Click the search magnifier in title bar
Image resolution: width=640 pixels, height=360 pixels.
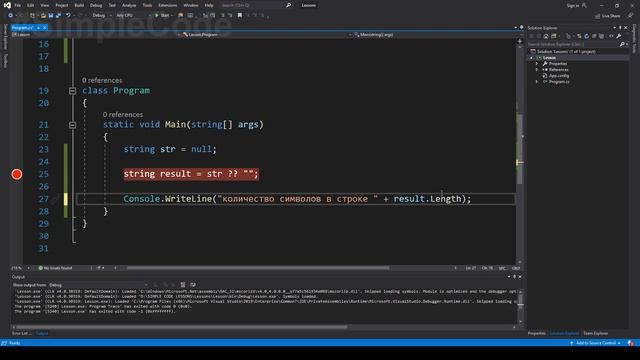[288, 5]
